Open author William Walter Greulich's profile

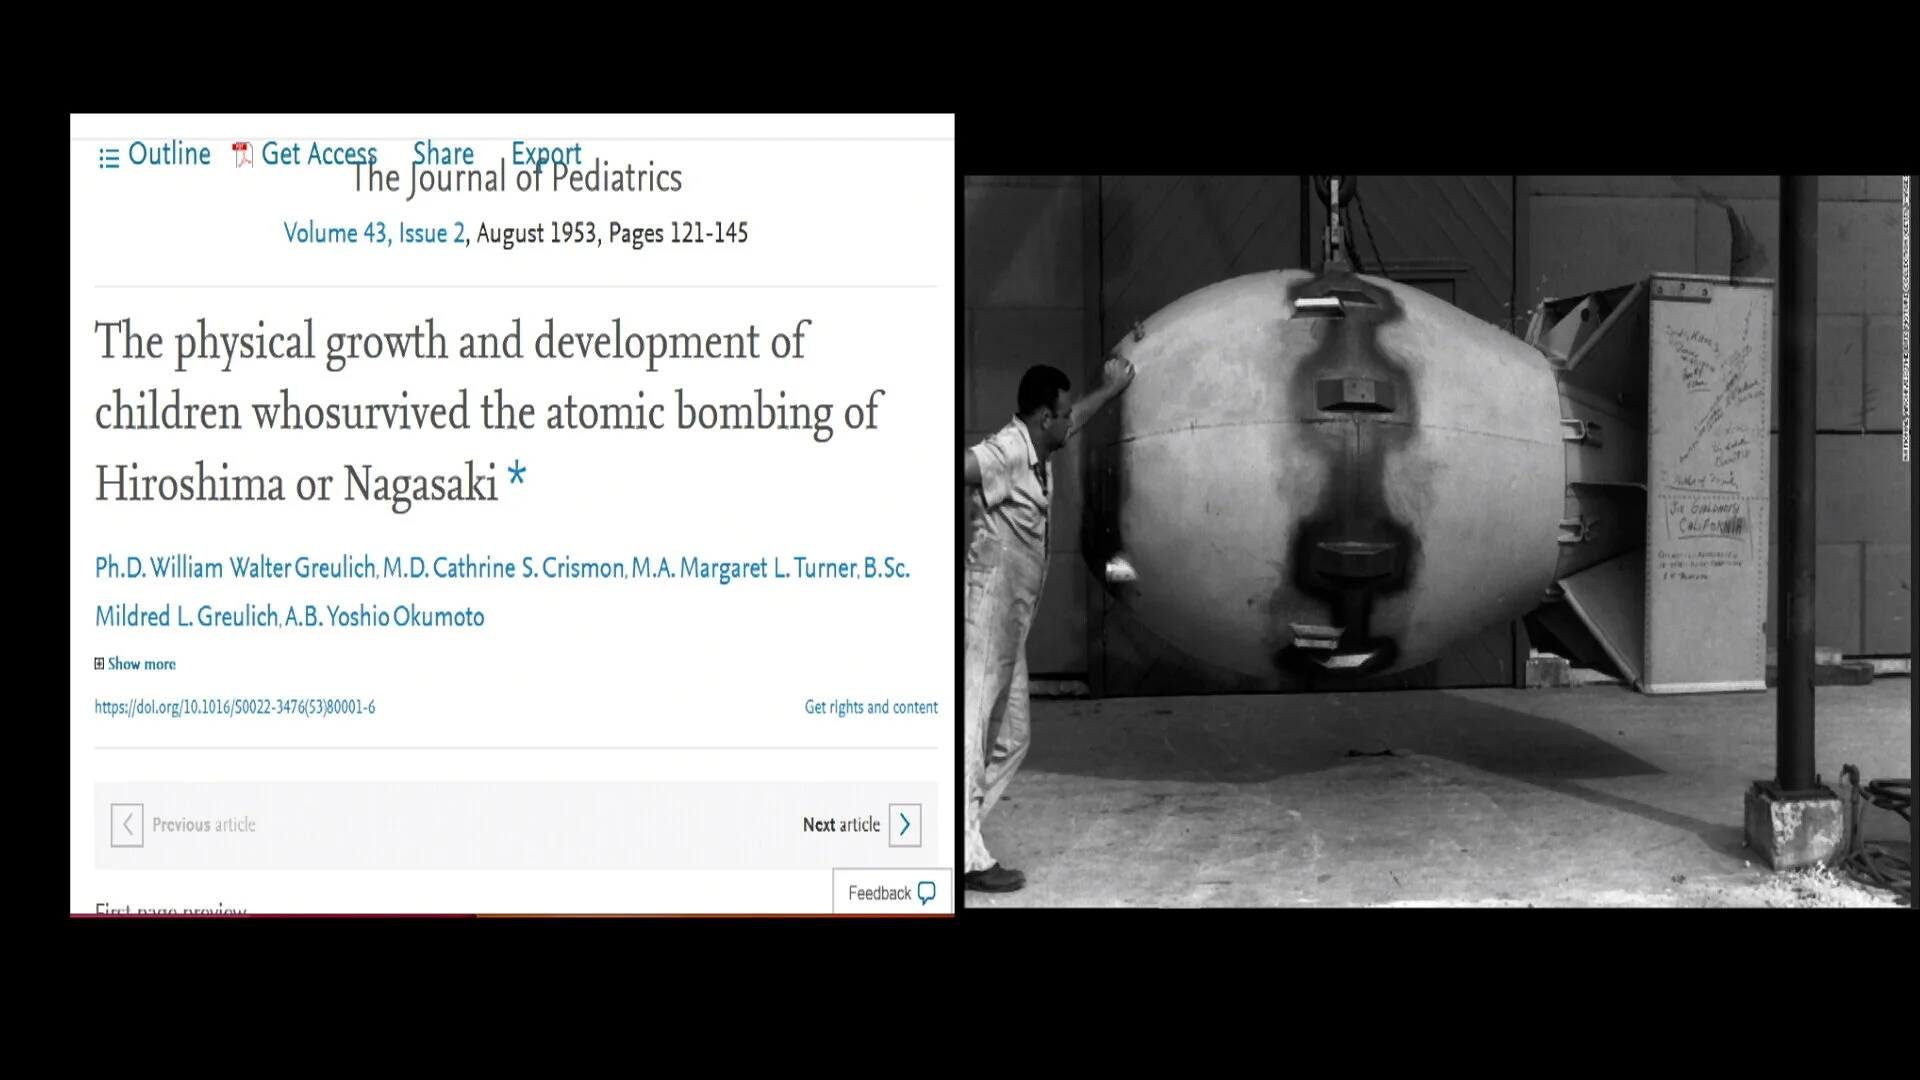(x=263, y=568)
